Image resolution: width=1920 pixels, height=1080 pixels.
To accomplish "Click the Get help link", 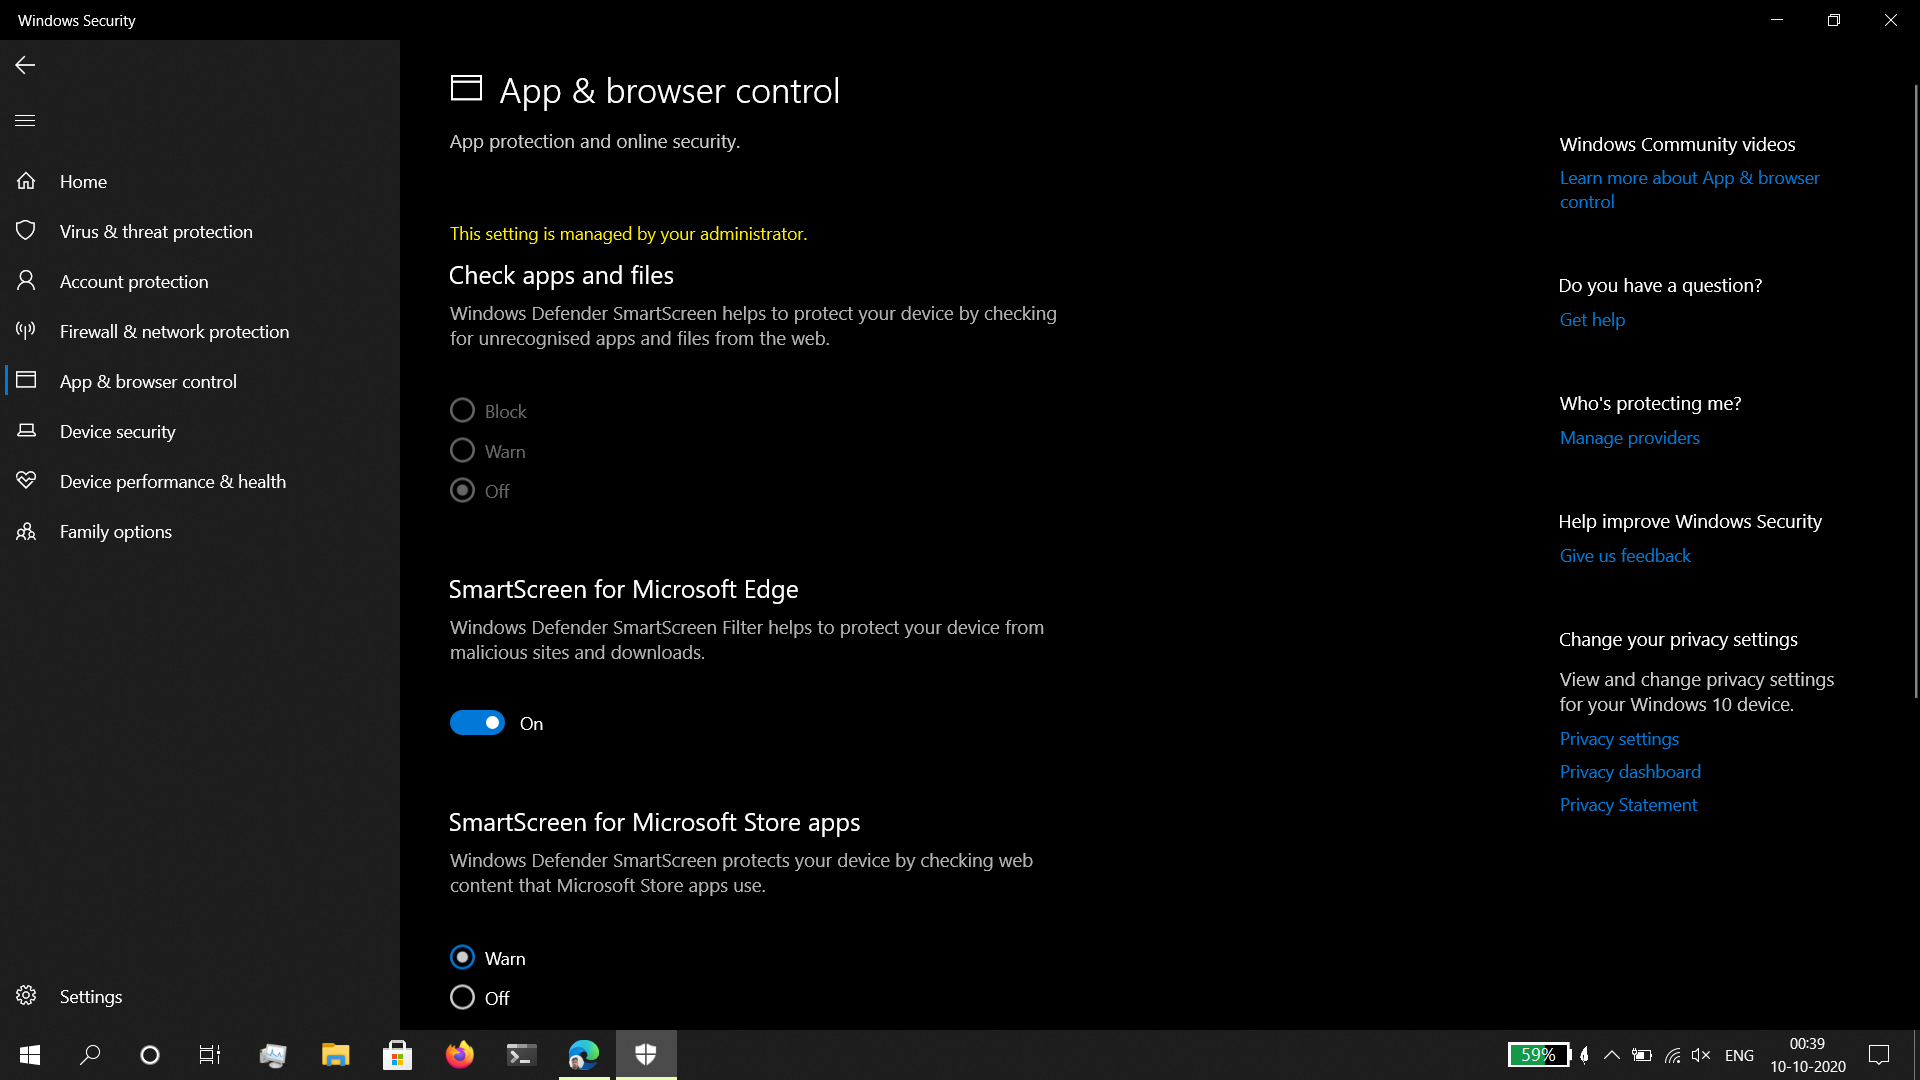I will (x=1592, y=320).
